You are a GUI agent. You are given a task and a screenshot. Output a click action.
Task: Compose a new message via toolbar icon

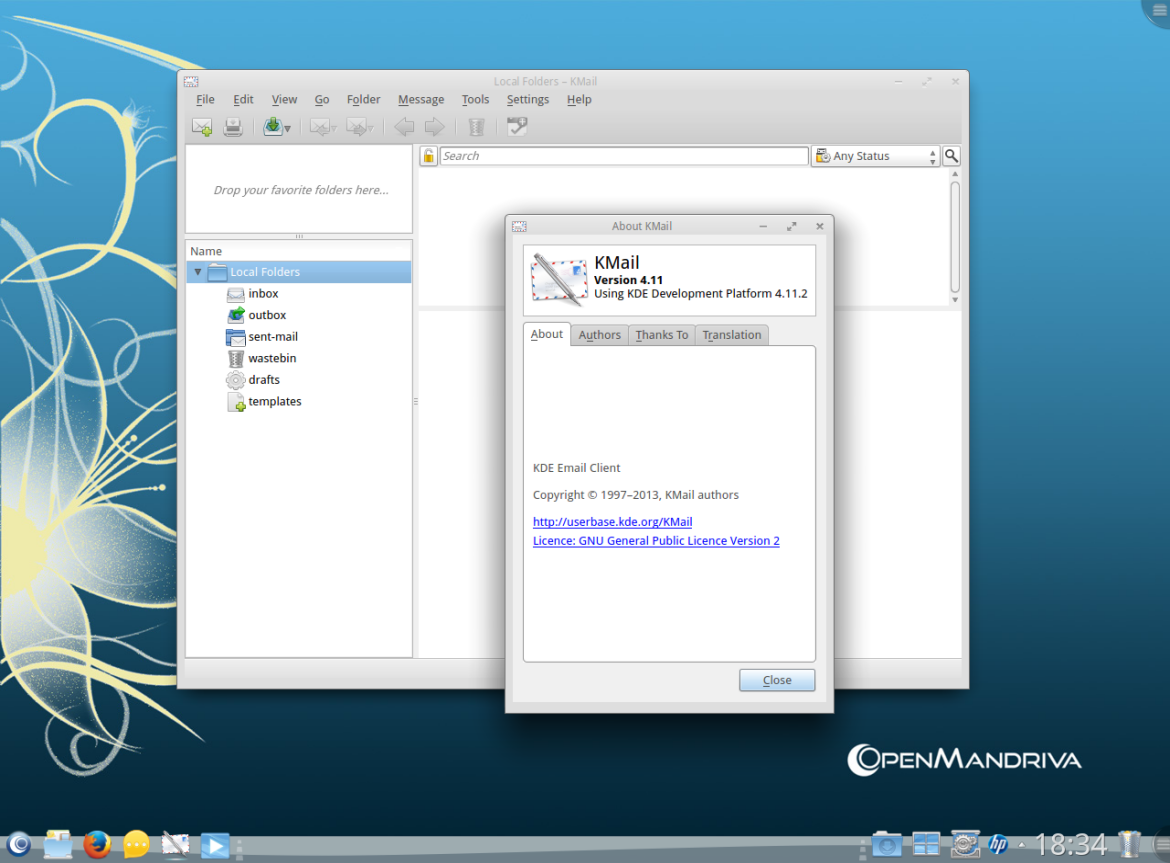pos(201,126)
